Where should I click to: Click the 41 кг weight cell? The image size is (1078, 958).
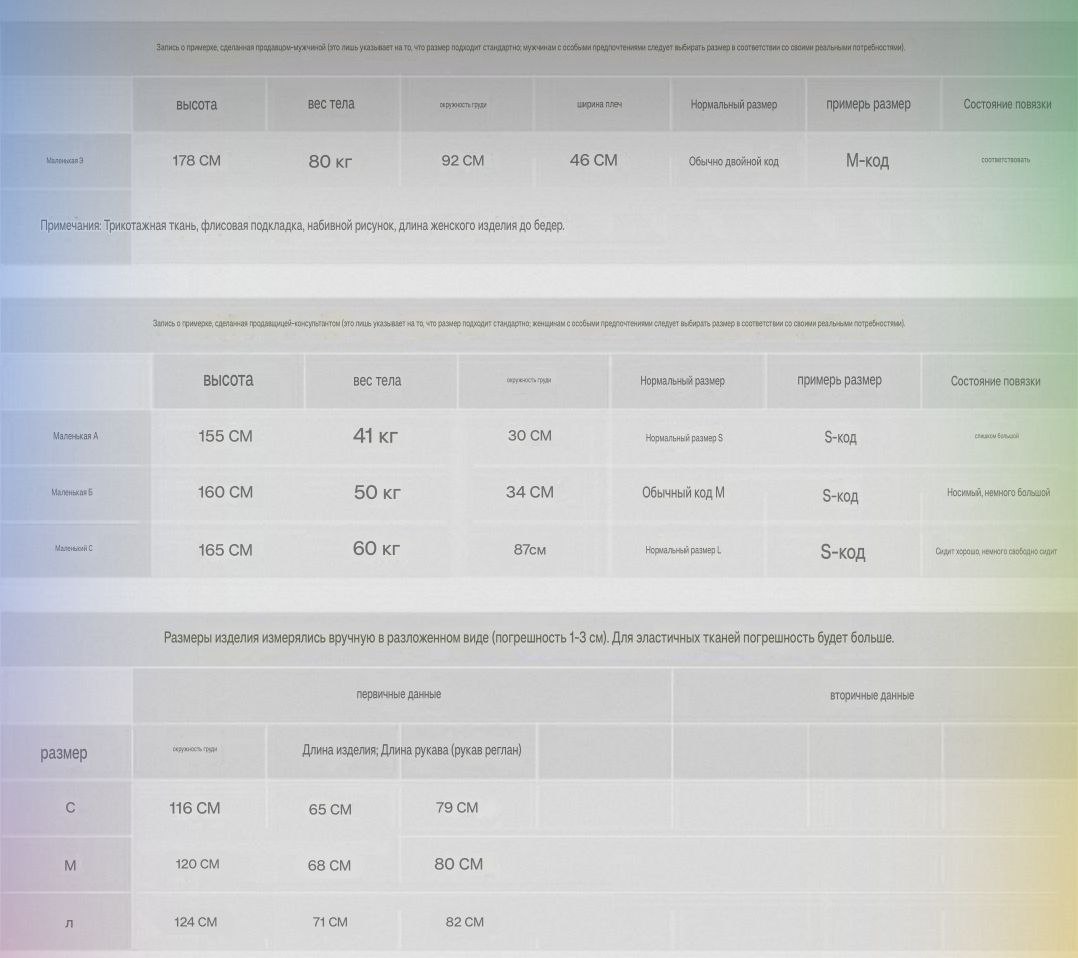[x=376, y=436]
